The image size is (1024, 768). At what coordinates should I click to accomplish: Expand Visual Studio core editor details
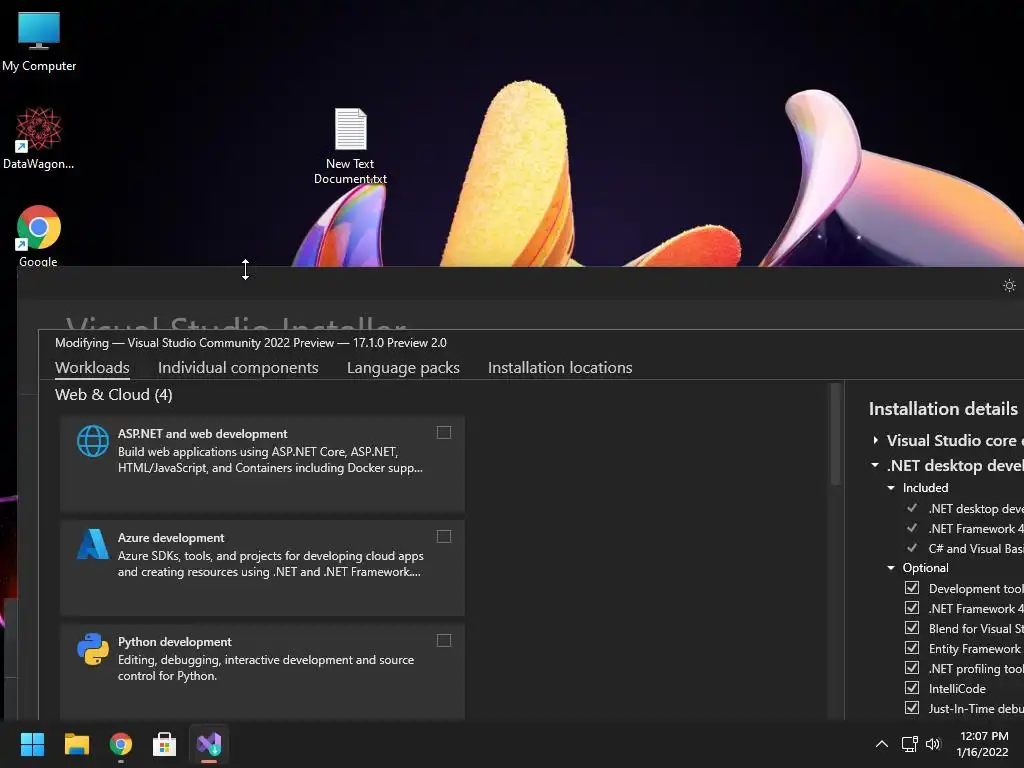click(875, 440)
